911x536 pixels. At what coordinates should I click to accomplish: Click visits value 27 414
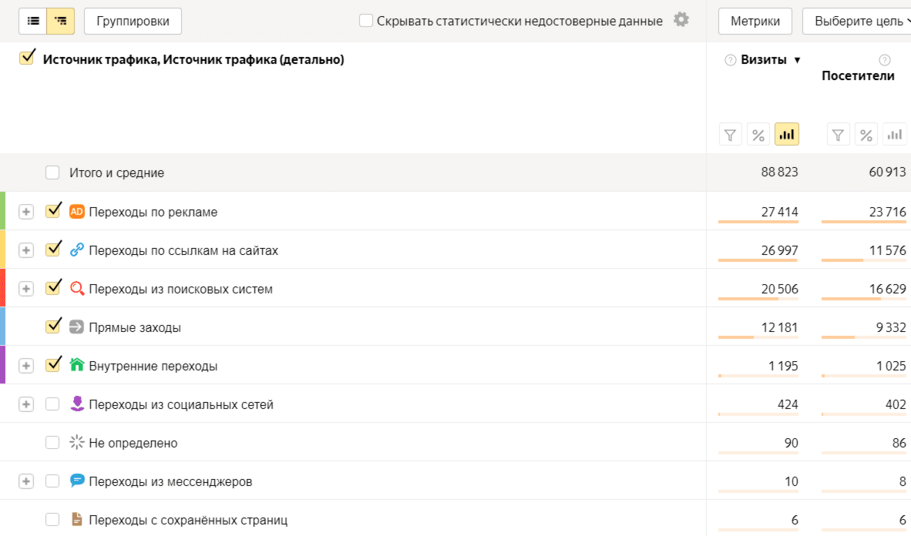[x=780, y=212]
